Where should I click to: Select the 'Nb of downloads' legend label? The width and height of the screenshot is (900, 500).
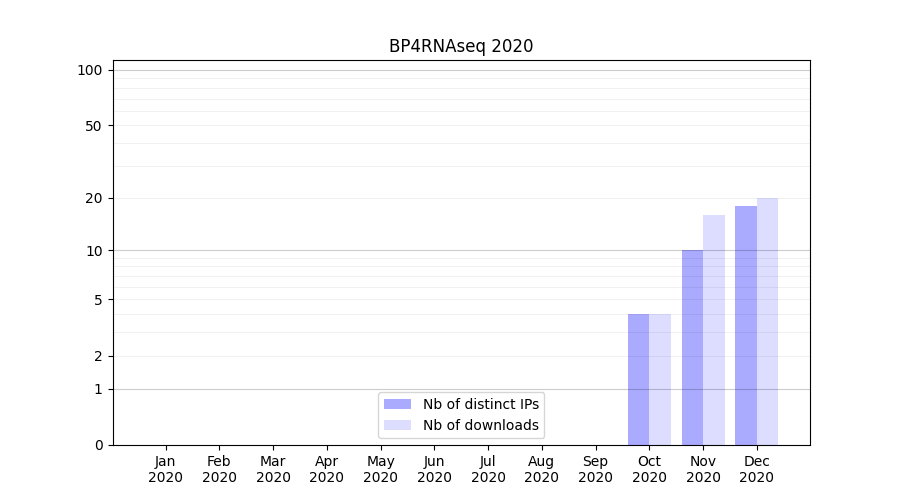(x=481, y=425)
